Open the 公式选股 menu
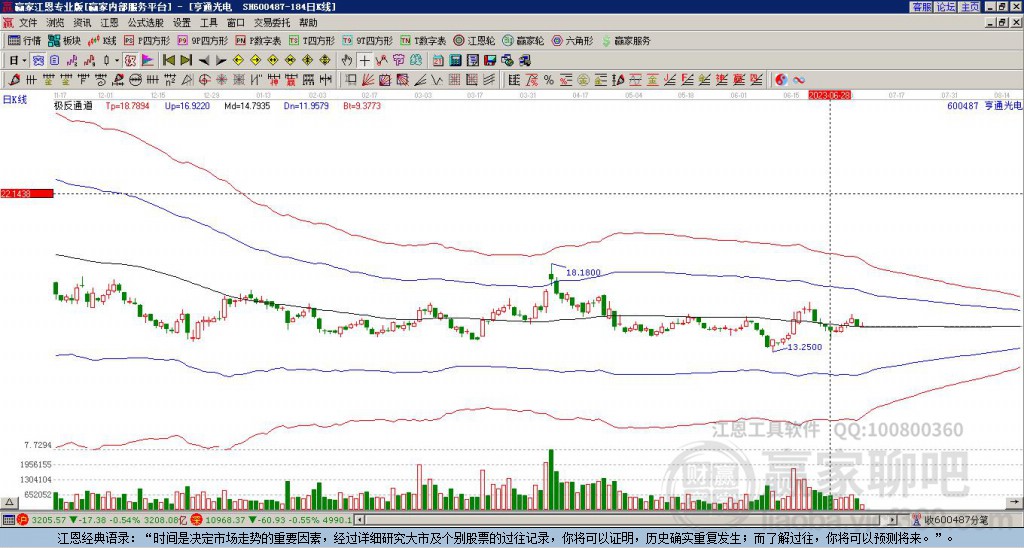This screenshot has width=1024, height=548. click(x=146, y=23)
